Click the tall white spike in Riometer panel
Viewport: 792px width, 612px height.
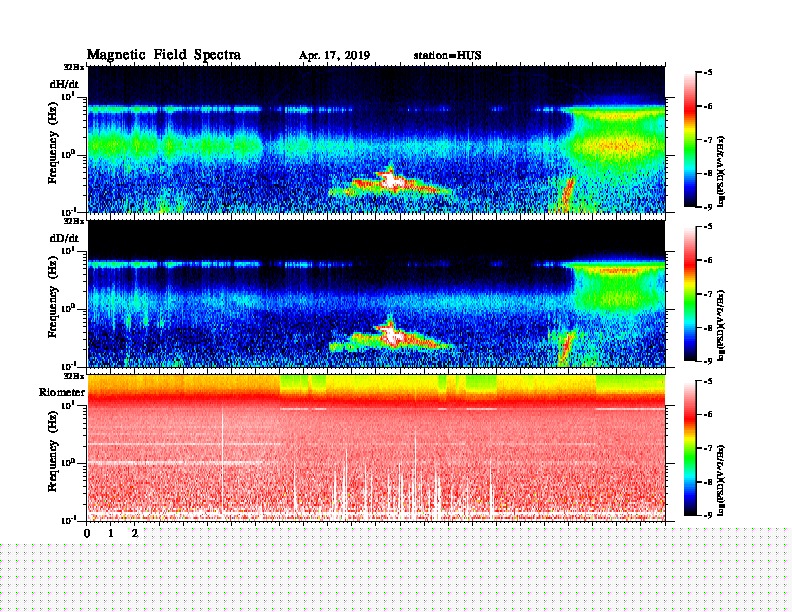click(223, 460)
